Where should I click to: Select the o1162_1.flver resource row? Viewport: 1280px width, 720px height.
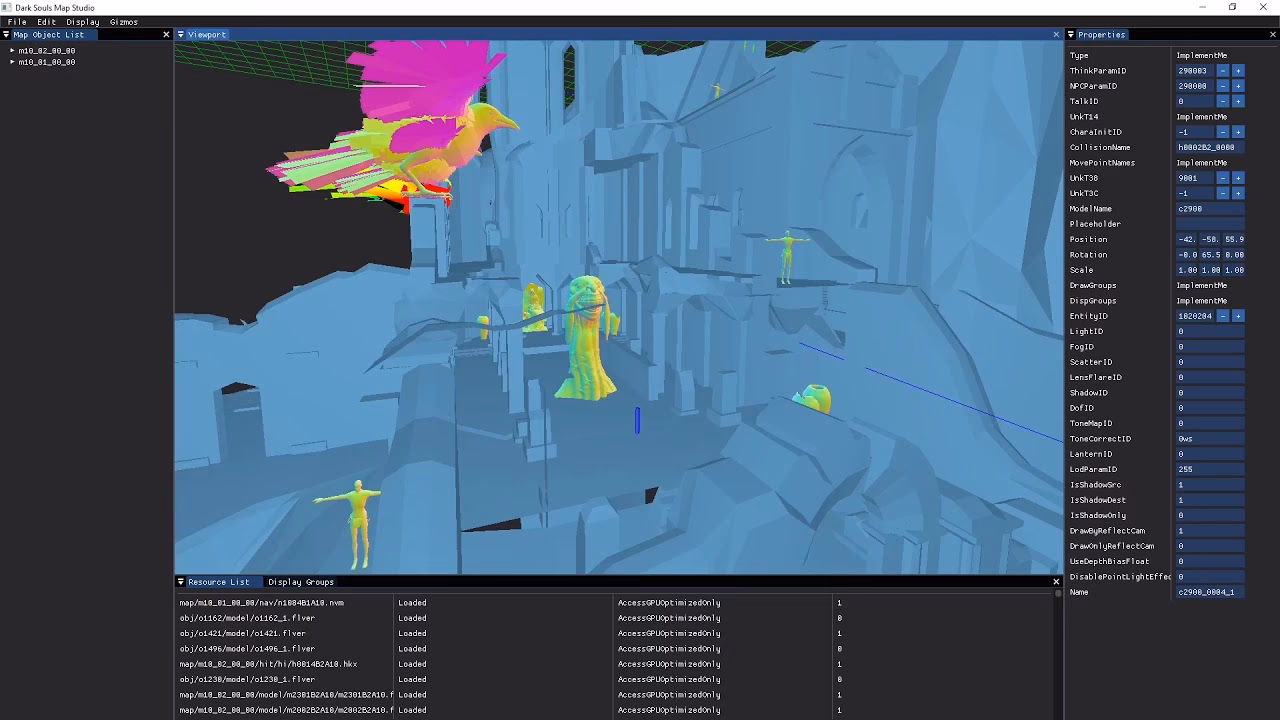click(614, 618)
